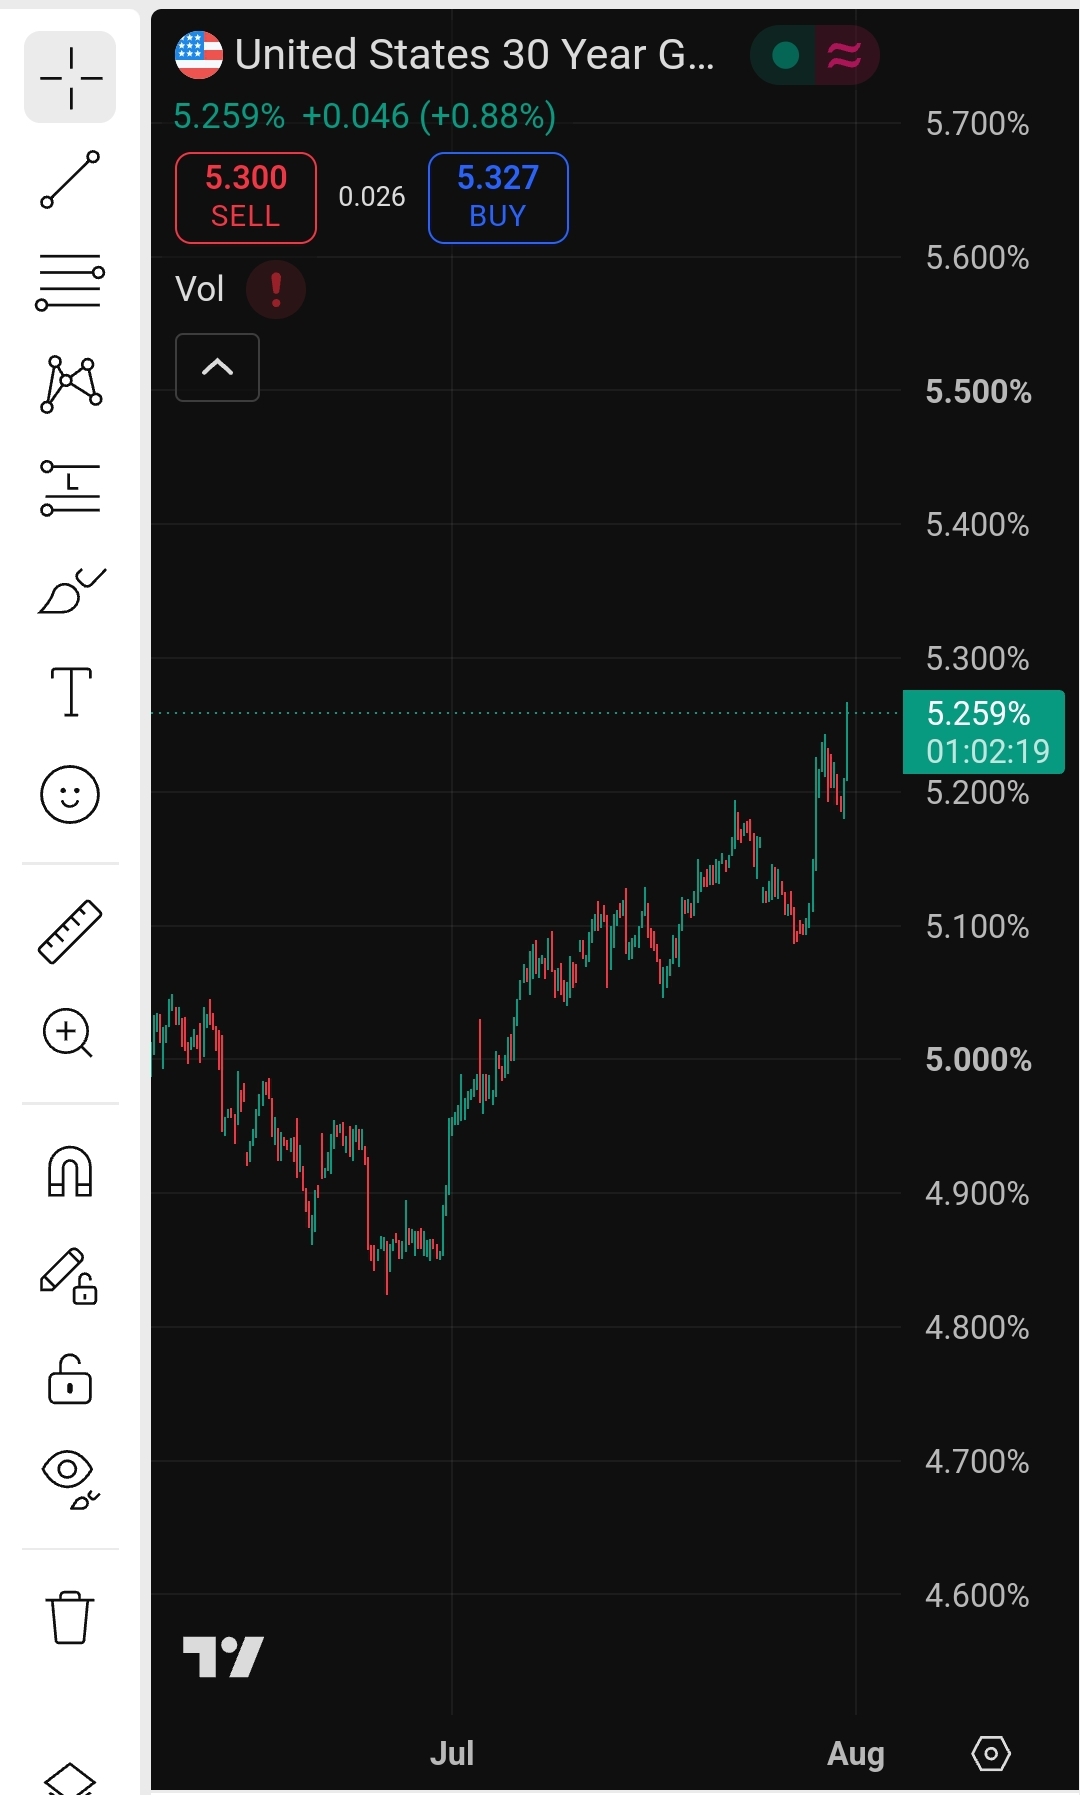
Task: Choose the XABCD pattern tool
Action: point(70,384)
